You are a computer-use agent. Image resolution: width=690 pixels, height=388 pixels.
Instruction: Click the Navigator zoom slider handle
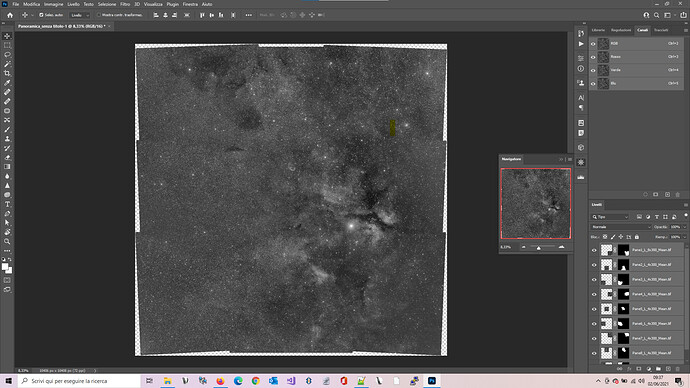coord(538,248)
